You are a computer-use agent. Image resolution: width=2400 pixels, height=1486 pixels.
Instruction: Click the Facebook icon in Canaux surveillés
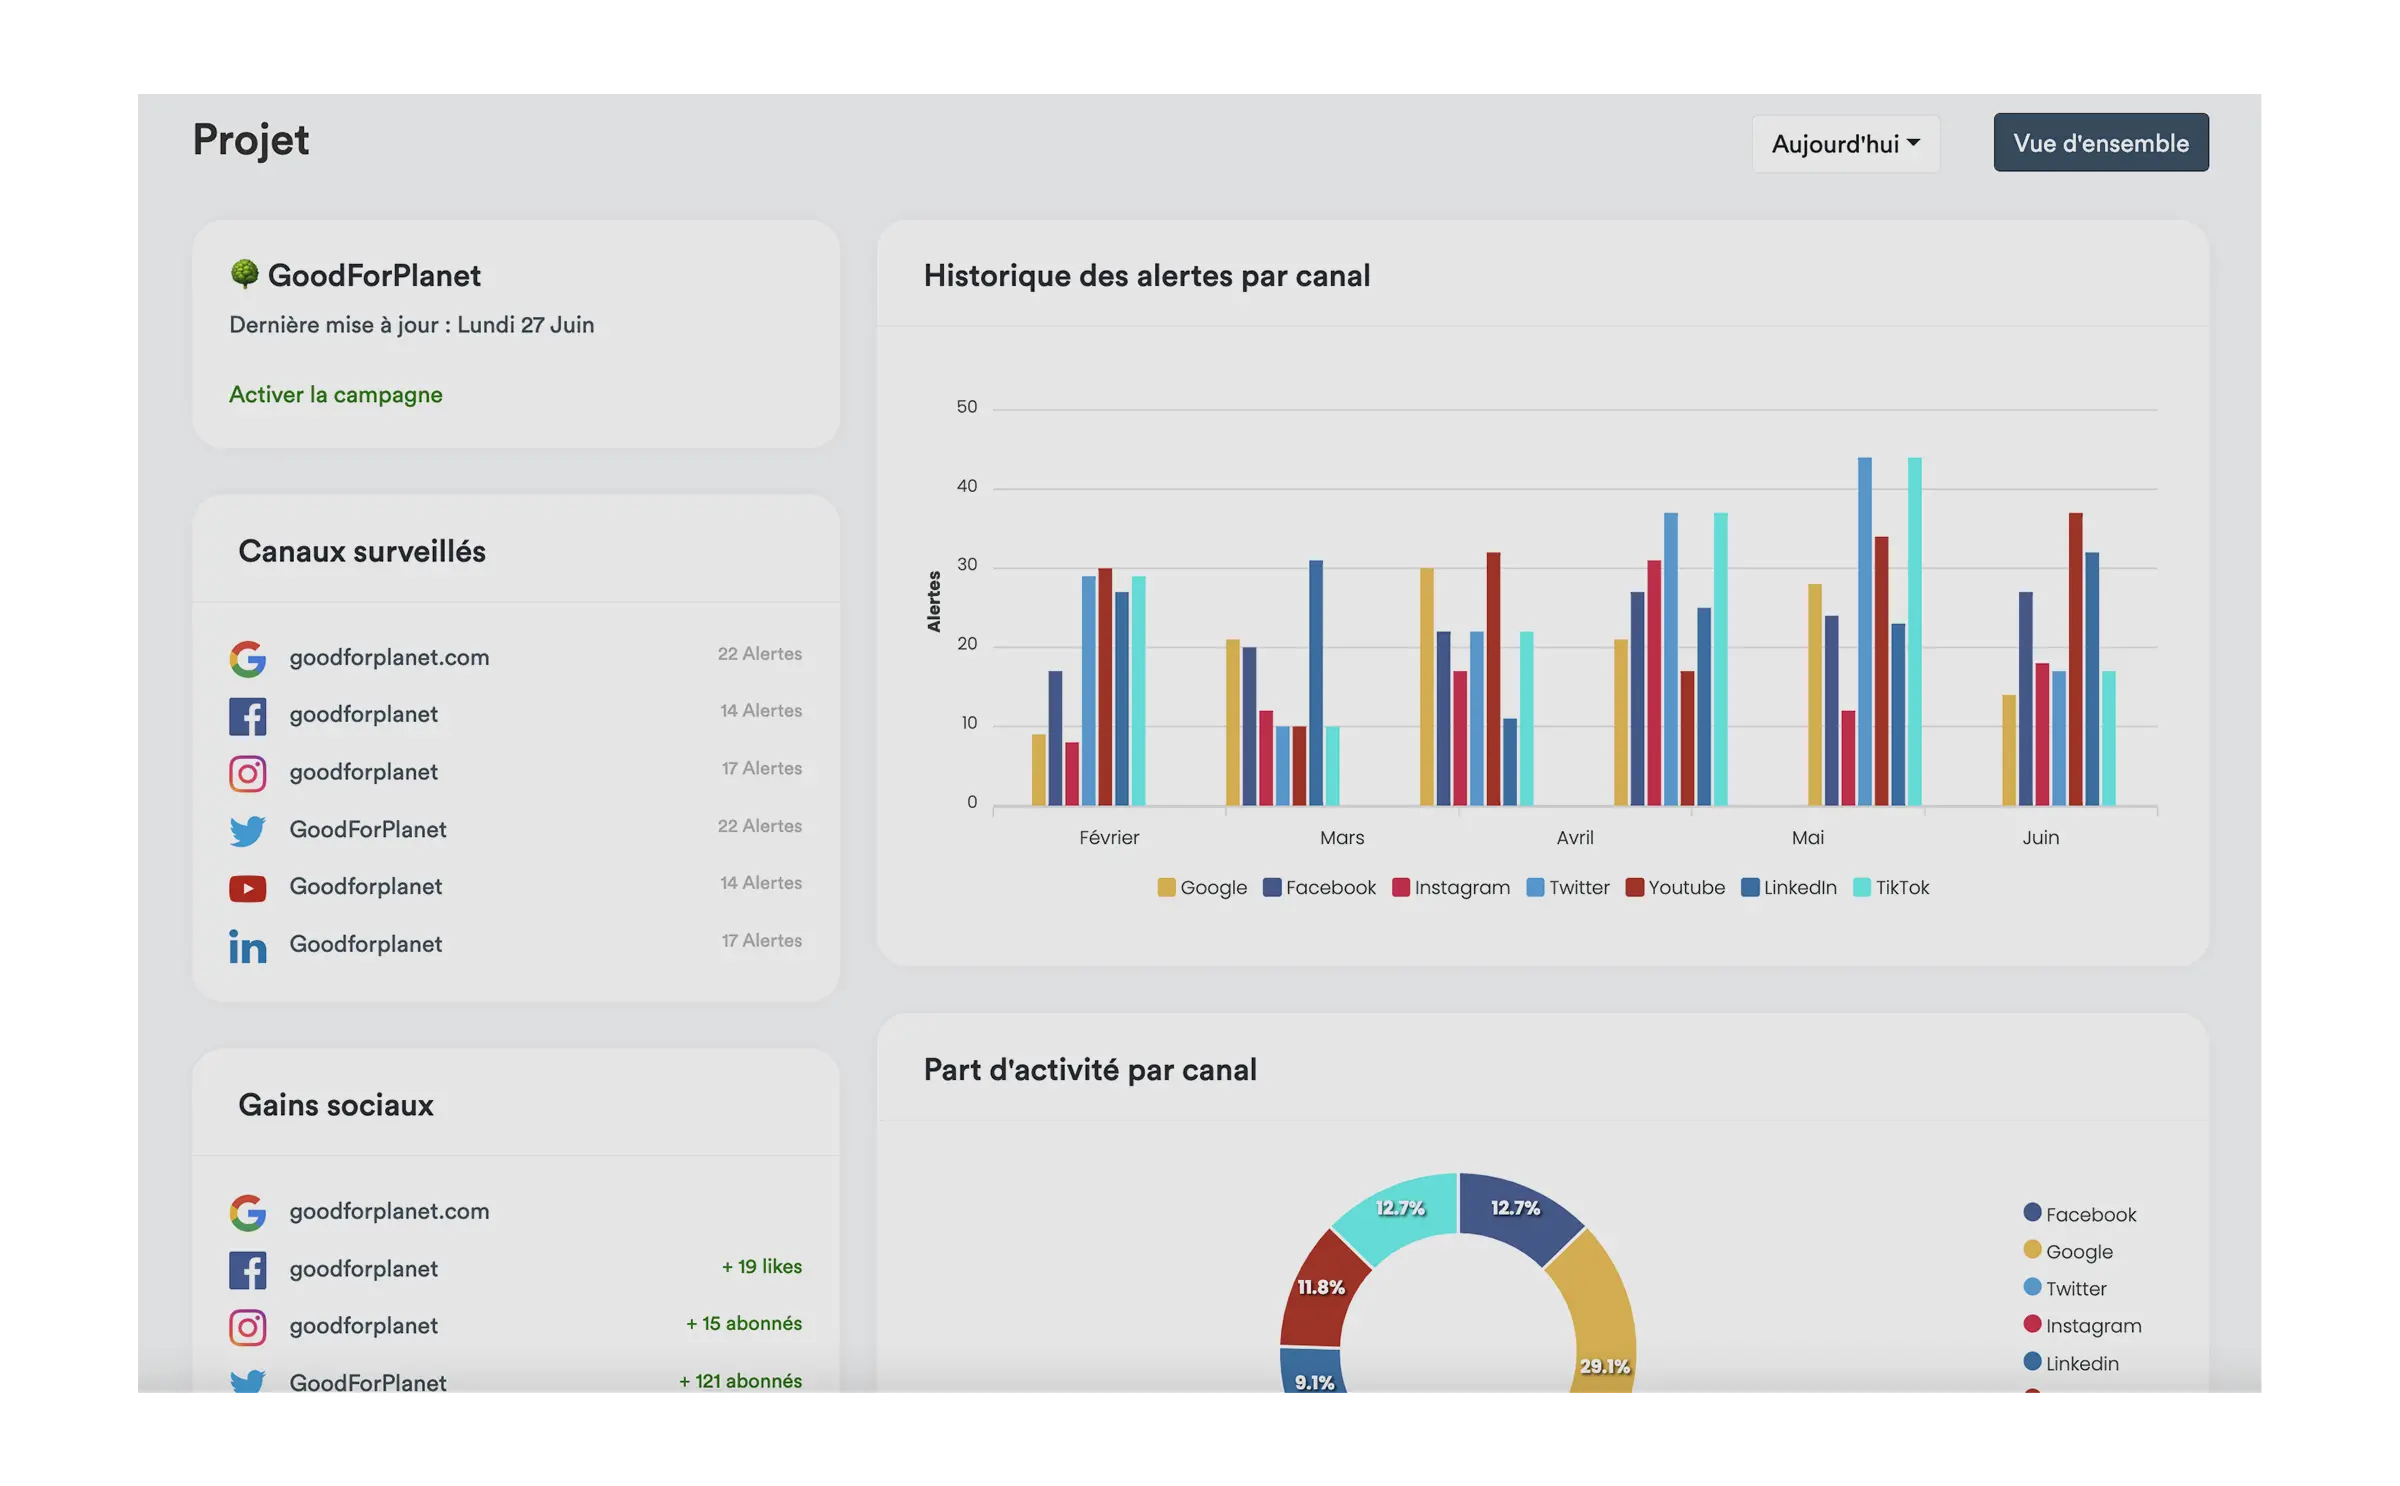[247, 716]
